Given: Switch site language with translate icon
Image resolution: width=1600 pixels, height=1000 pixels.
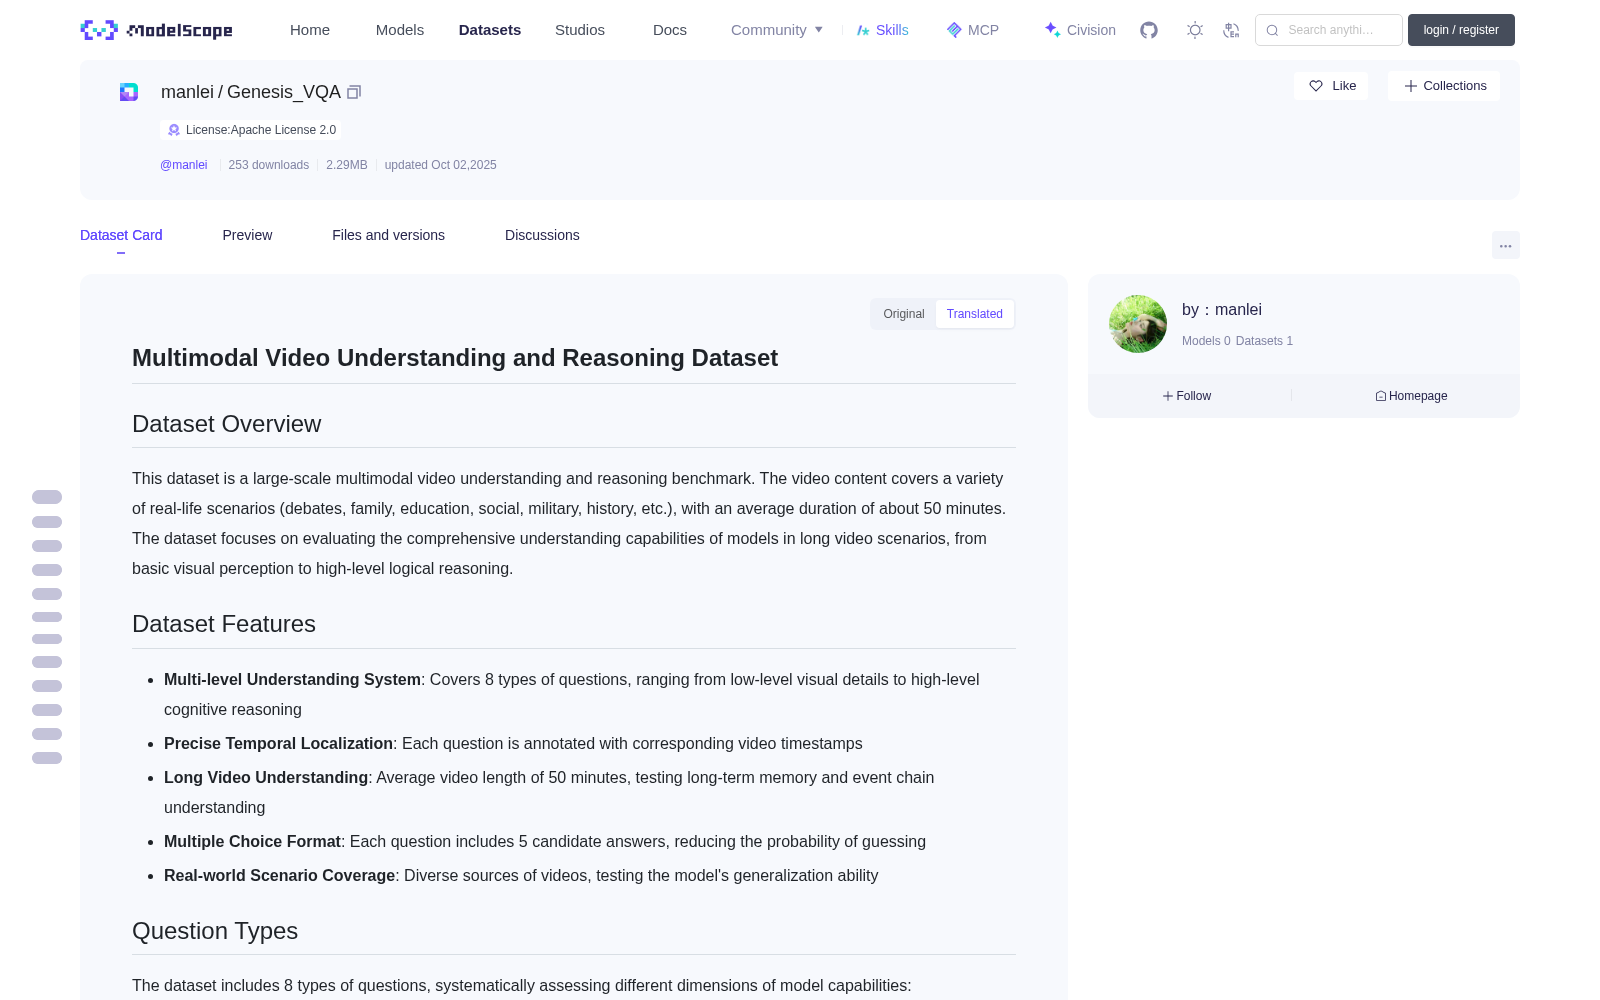Looking at the screenshot, I should coord(1232,30).
